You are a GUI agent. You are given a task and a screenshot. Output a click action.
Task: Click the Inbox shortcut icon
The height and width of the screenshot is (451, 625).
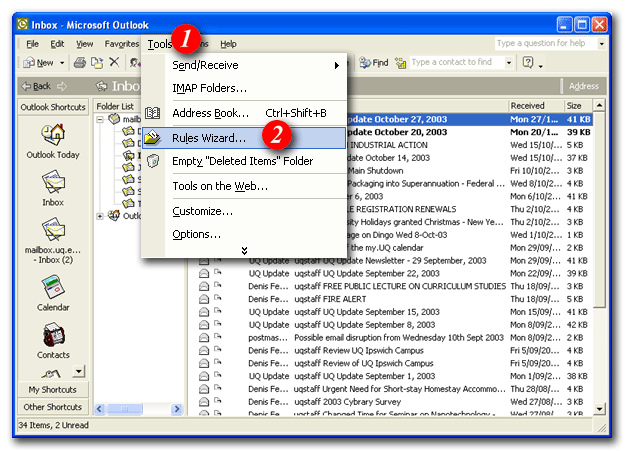53,184
